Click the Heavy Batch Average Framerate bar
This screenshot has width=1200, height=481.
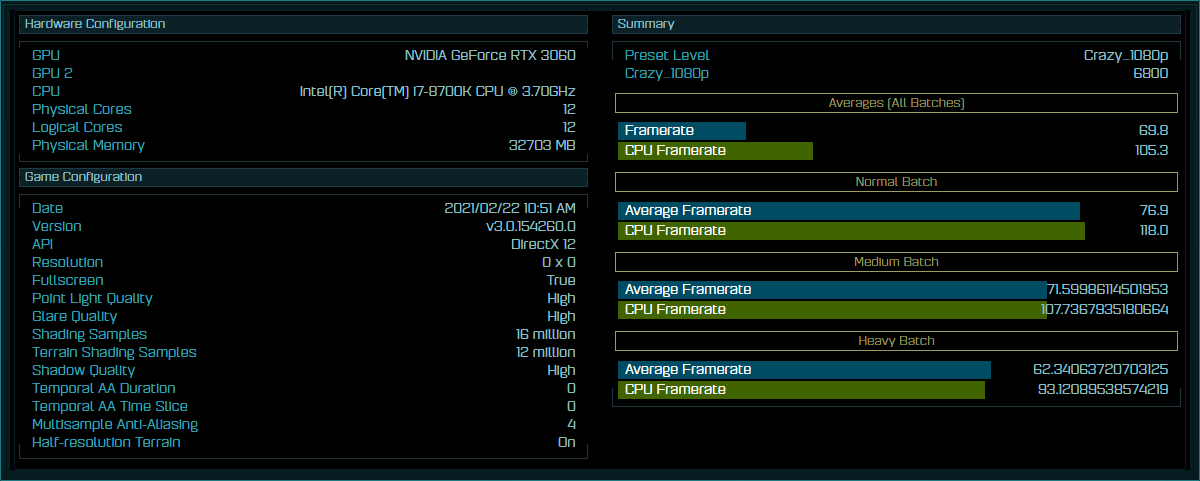(804, 370)
